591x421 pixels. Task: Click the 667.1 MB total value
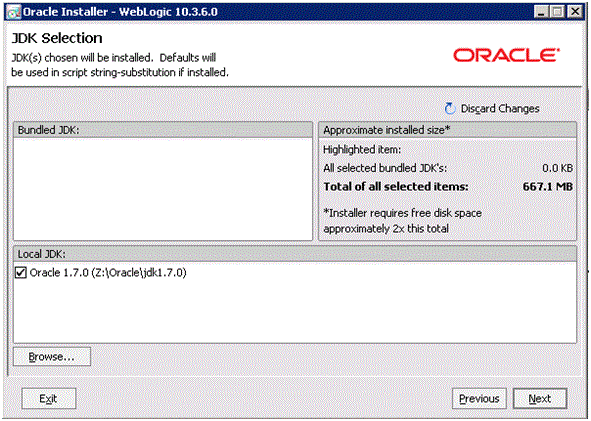pos(548,187)
